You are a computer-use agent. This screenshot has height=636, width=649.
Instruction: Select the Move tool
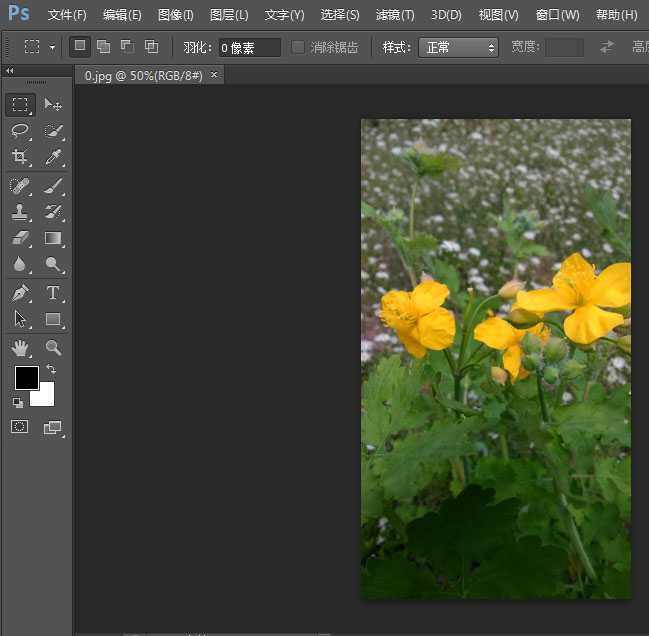pyautogui.click(x=53, y=105)
